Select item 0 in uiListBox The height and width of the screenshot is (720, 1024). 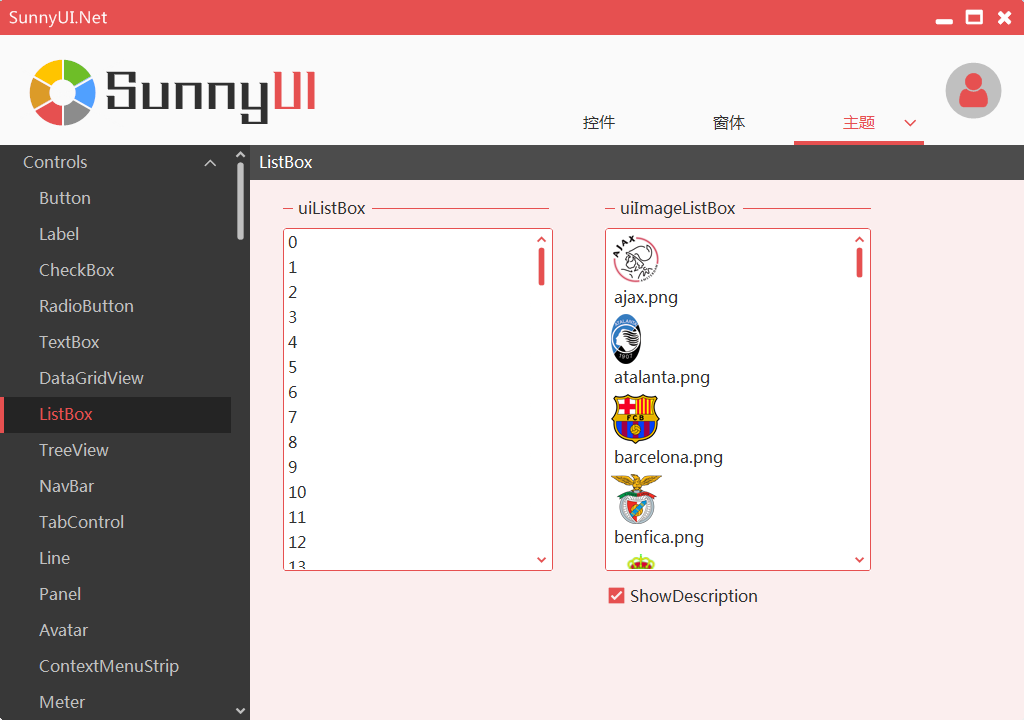pos(409,242)
